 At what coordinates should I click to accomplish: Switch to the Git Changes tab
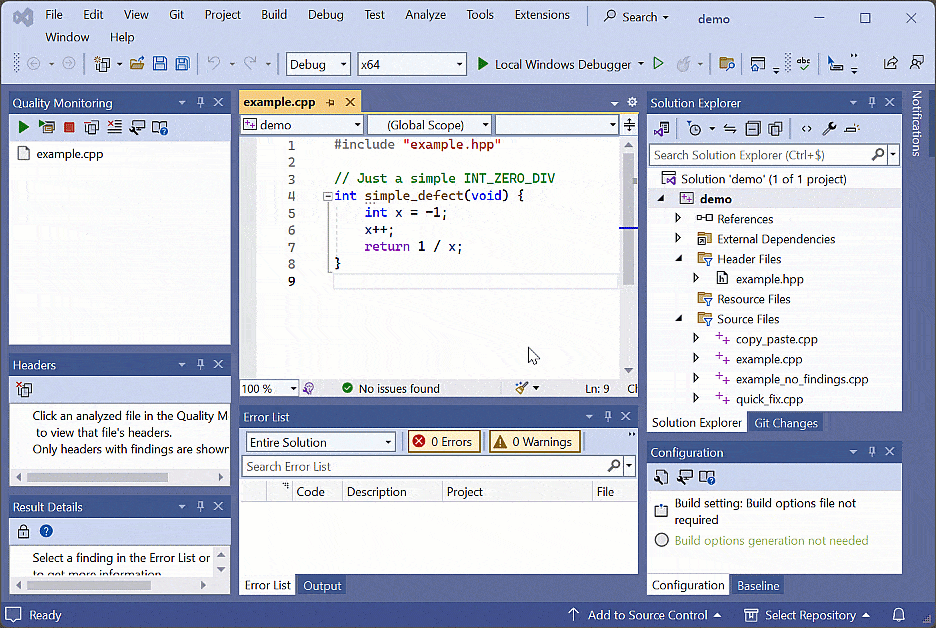pos(785,423)
